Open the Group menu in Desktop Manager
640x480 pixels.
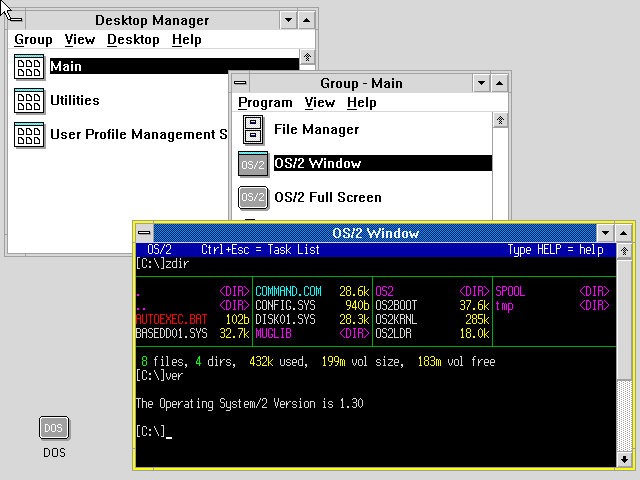pyautogui.click(x=33, y=40)
